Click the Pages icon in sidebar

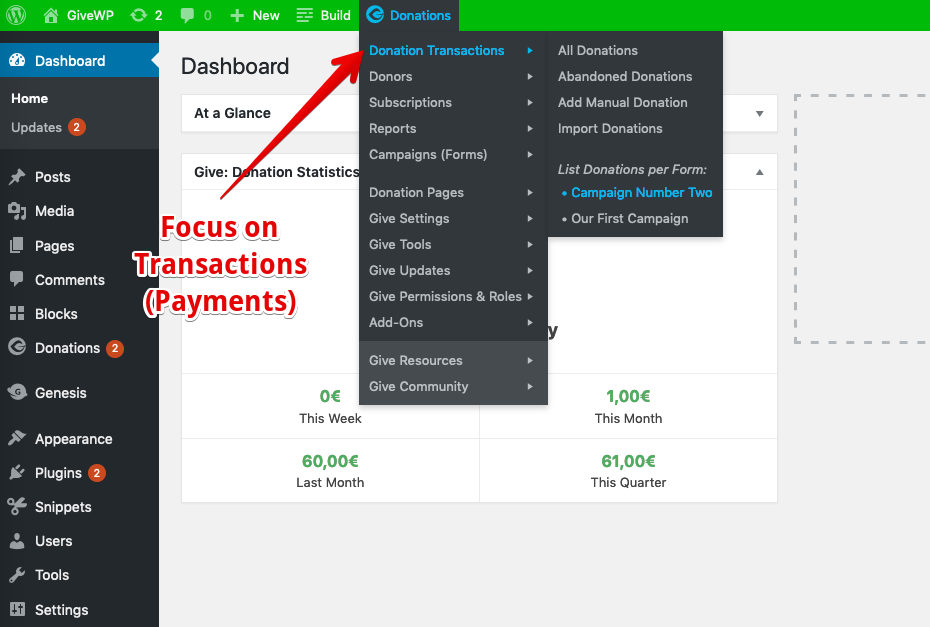17,245
